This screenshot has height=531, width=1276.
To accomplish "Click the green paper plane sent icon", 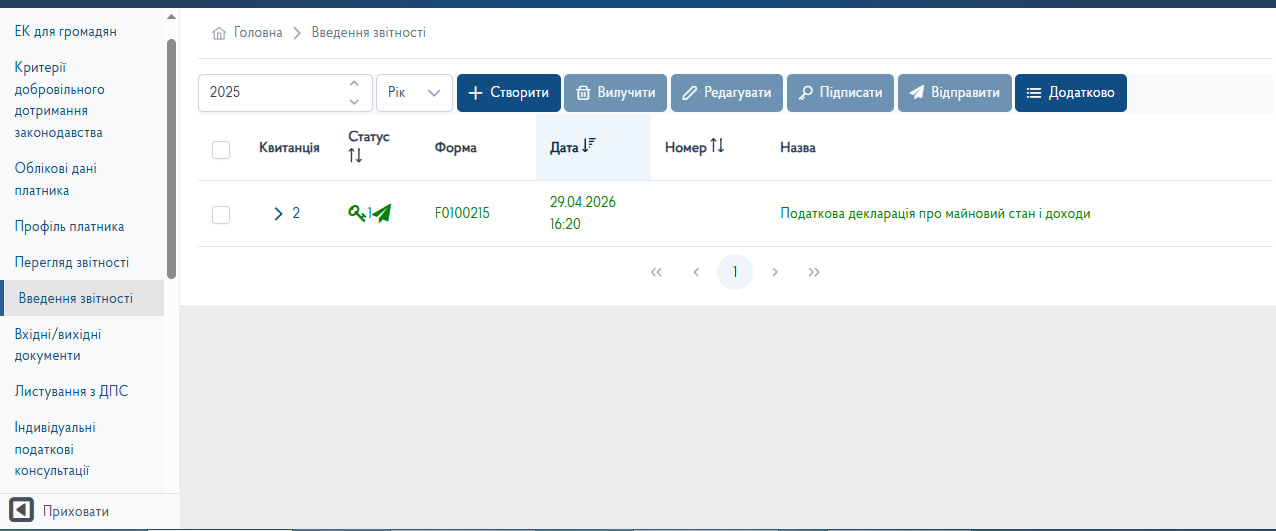I will pos(381,213).
